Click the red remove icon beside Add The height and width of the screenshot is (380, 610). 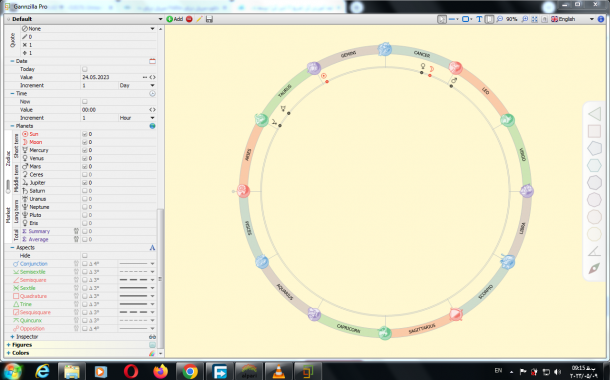pos(189,19)
